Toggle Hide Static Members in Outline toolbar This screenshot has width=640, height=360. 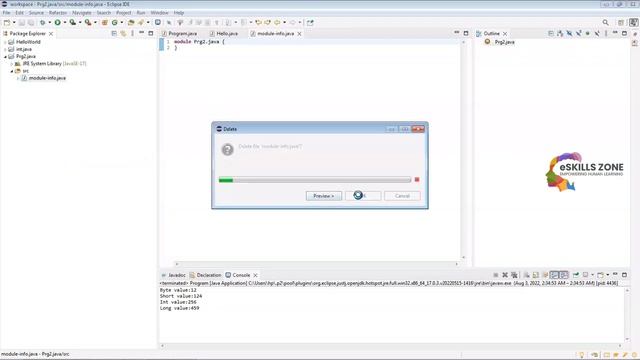tap(579, 33)
